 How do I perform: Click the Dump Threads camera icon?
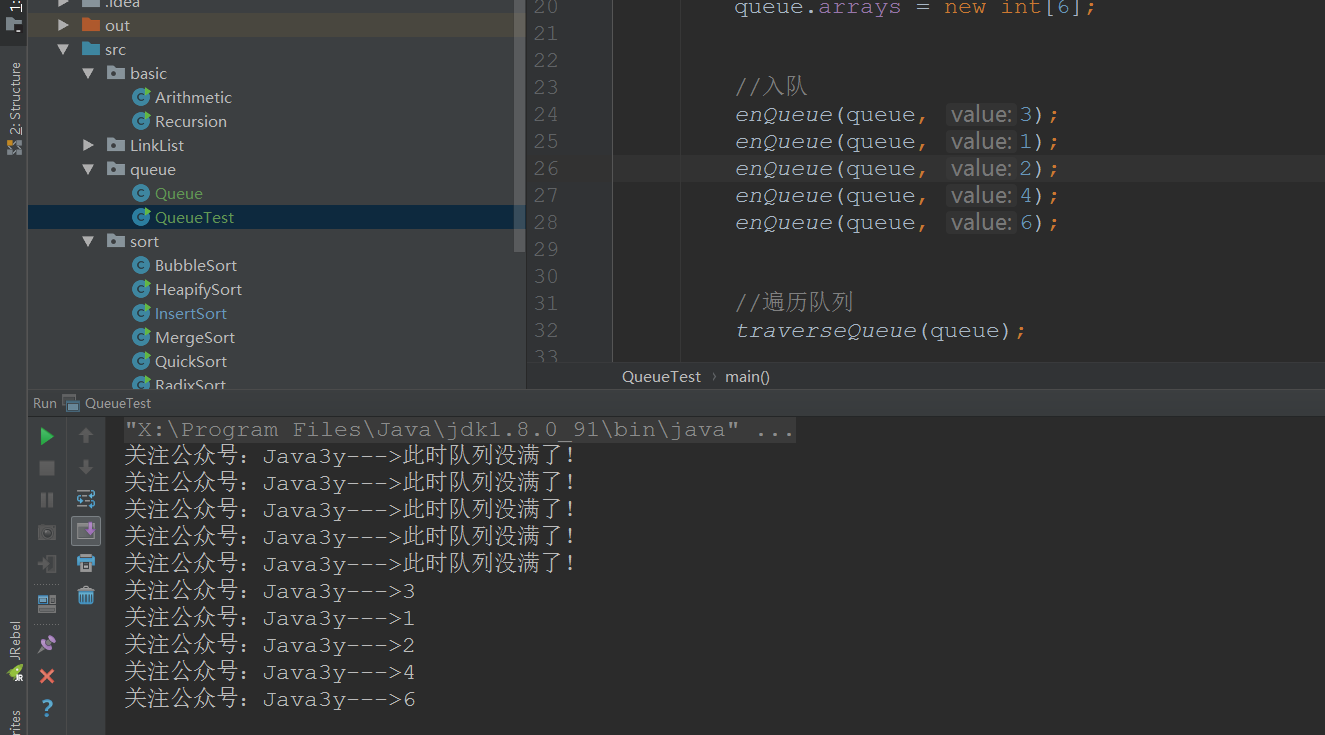pyautogui.click(x=47, y=532)
